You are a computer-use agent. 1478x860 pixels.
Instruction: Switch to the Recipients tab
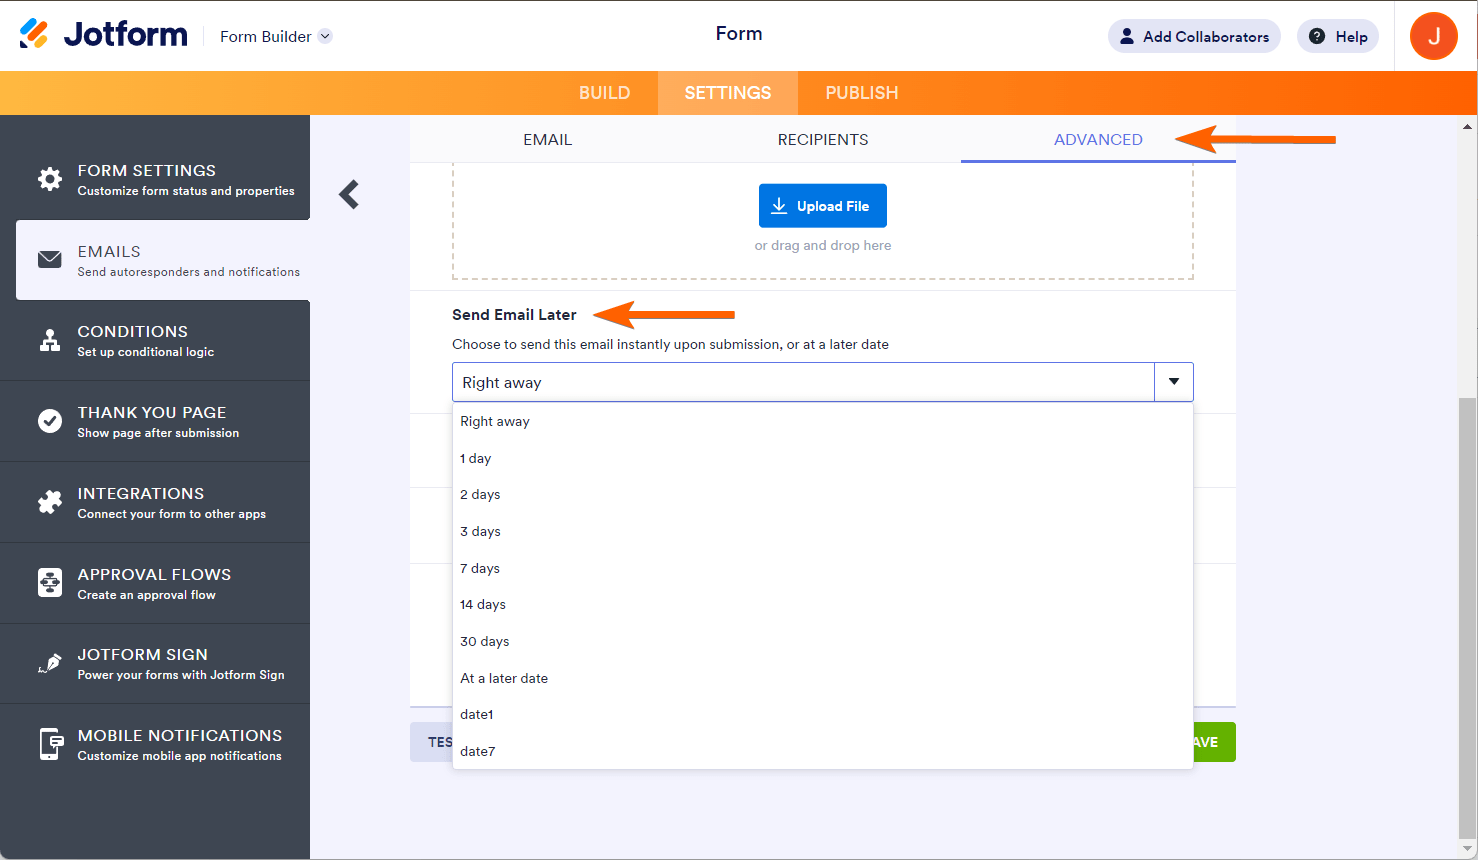tap(823, 140)
